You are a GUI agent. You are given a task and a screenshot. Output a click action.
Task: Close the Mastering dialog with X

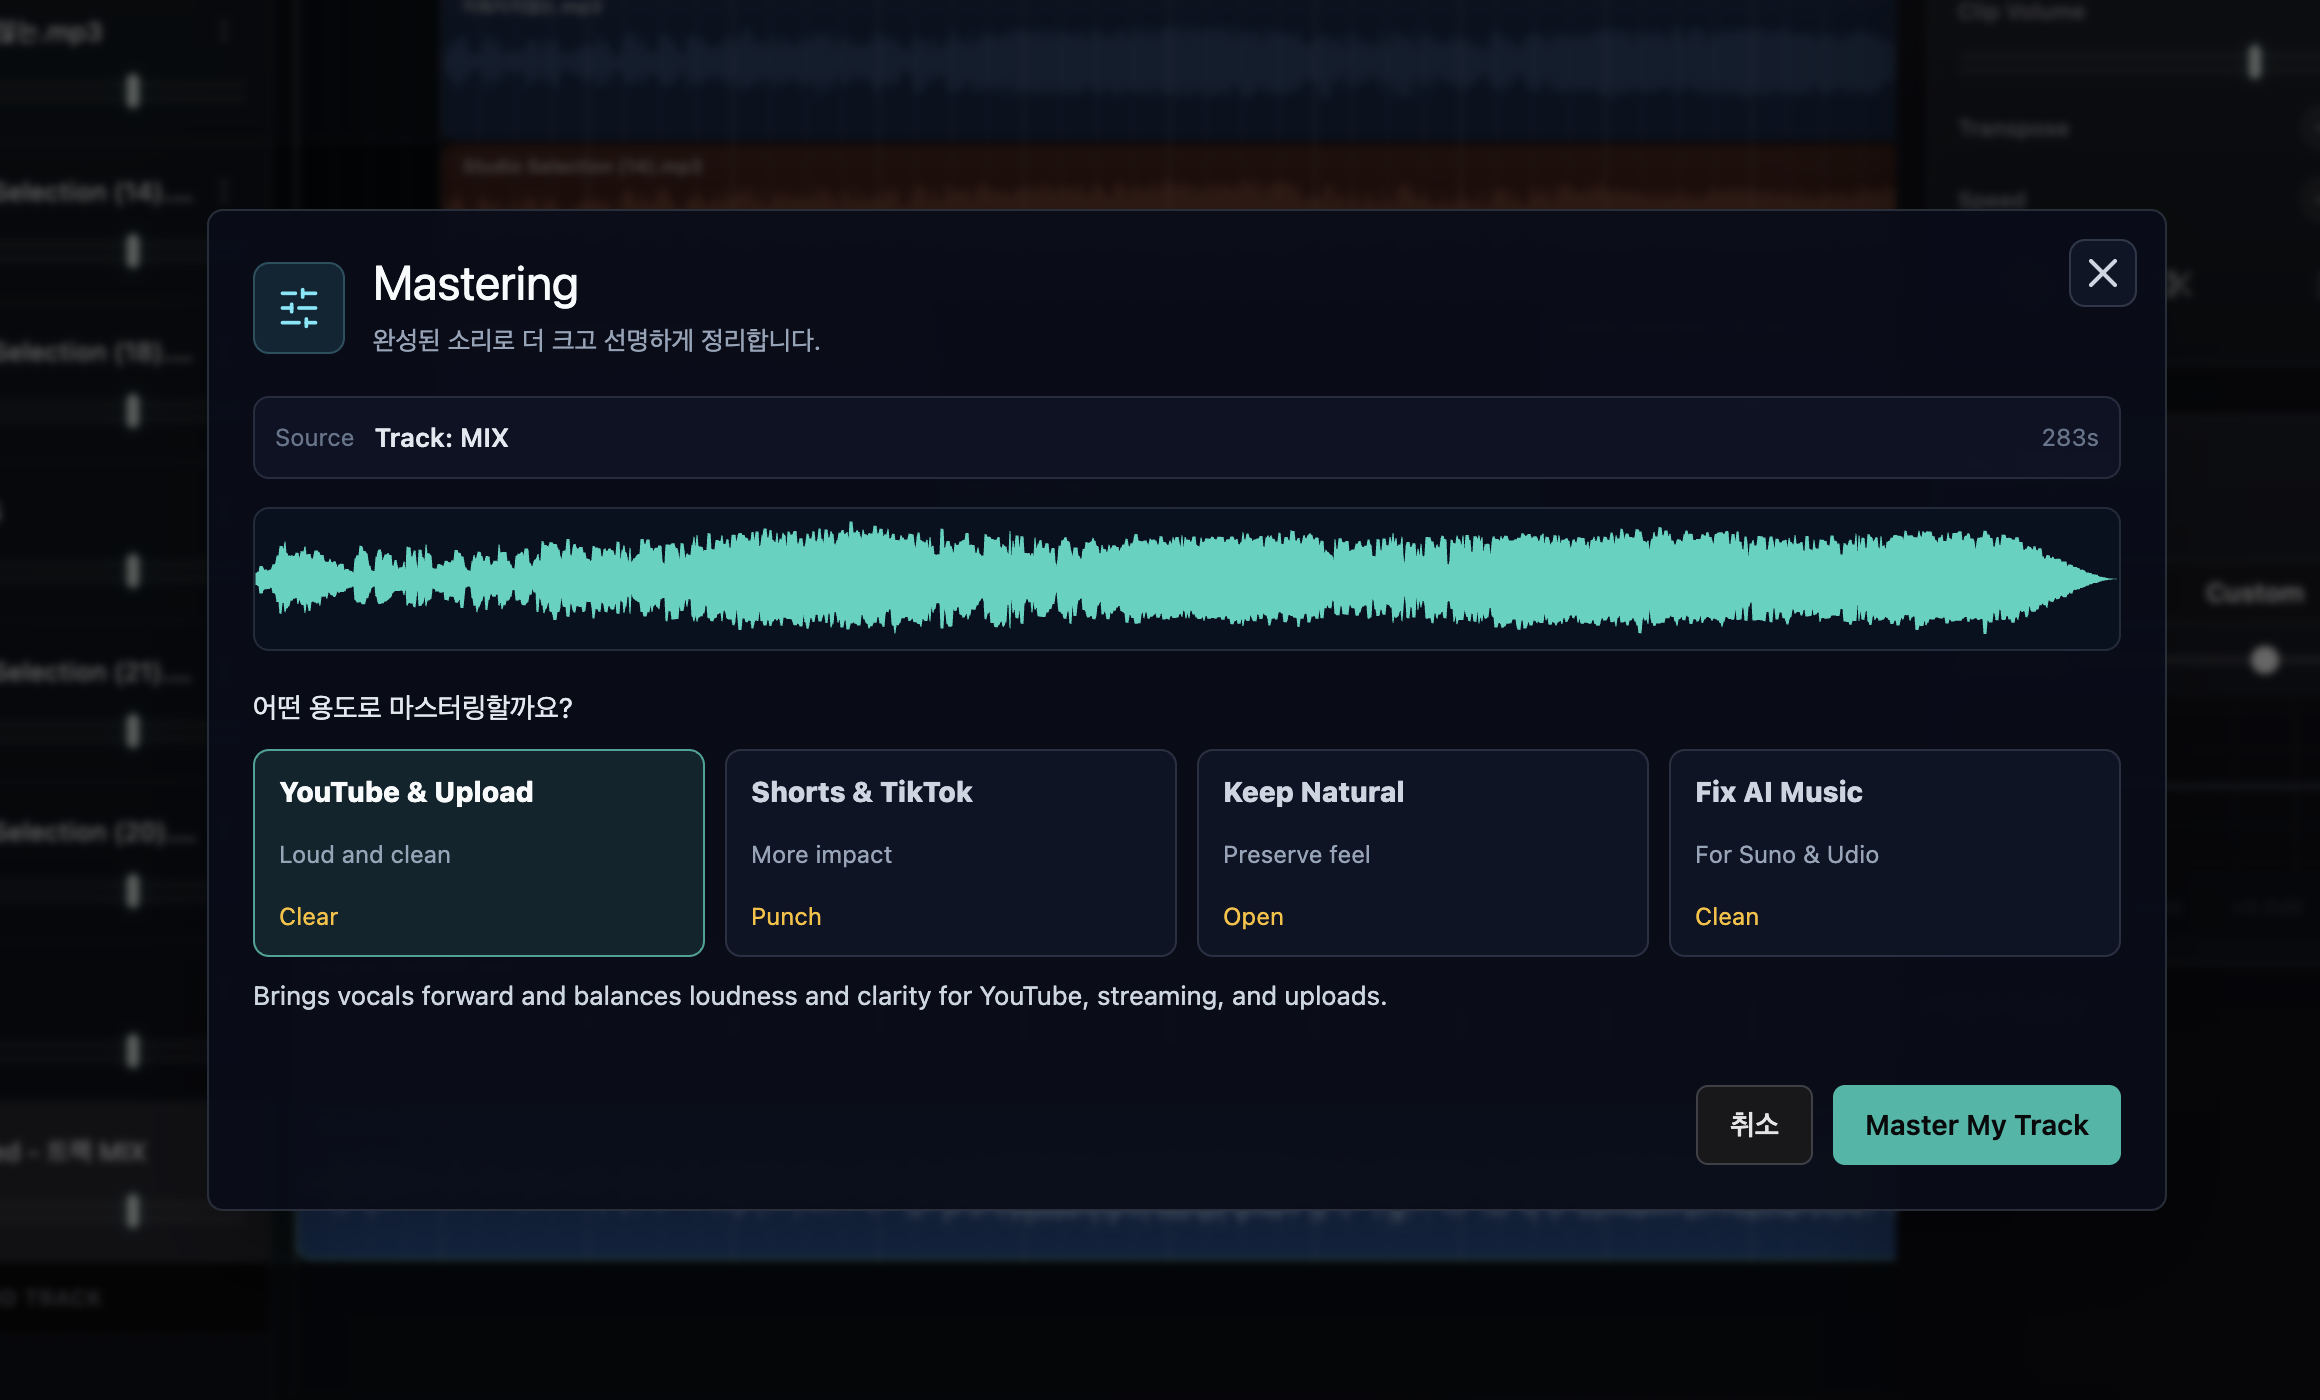[x=2102, y=273]
